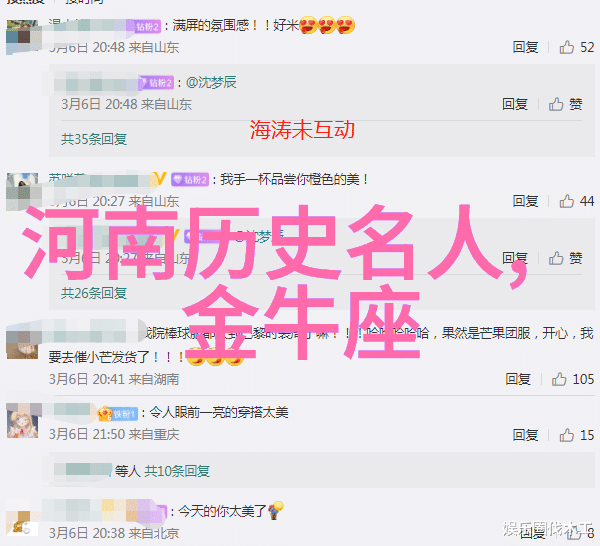Click the purple 钻粉2 badge in top comment
The width and height of the screenshot is (600, 546).
point(148,26)
